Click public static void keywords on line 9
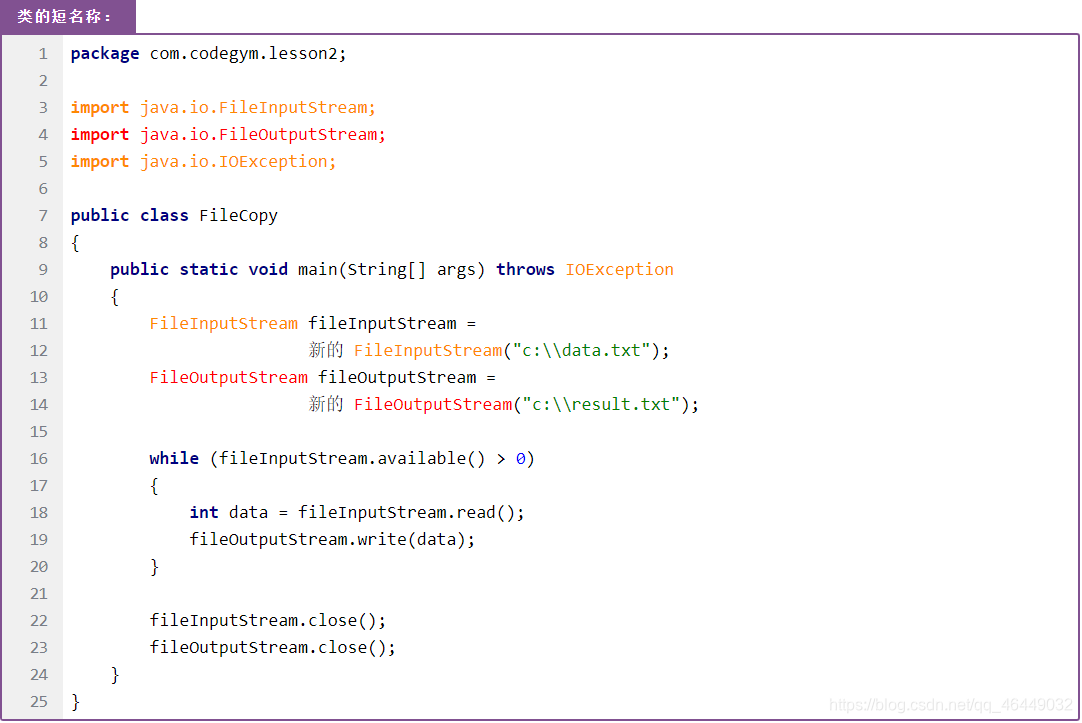Viewport: 1082px width, 723px height. tap(199, 270)
